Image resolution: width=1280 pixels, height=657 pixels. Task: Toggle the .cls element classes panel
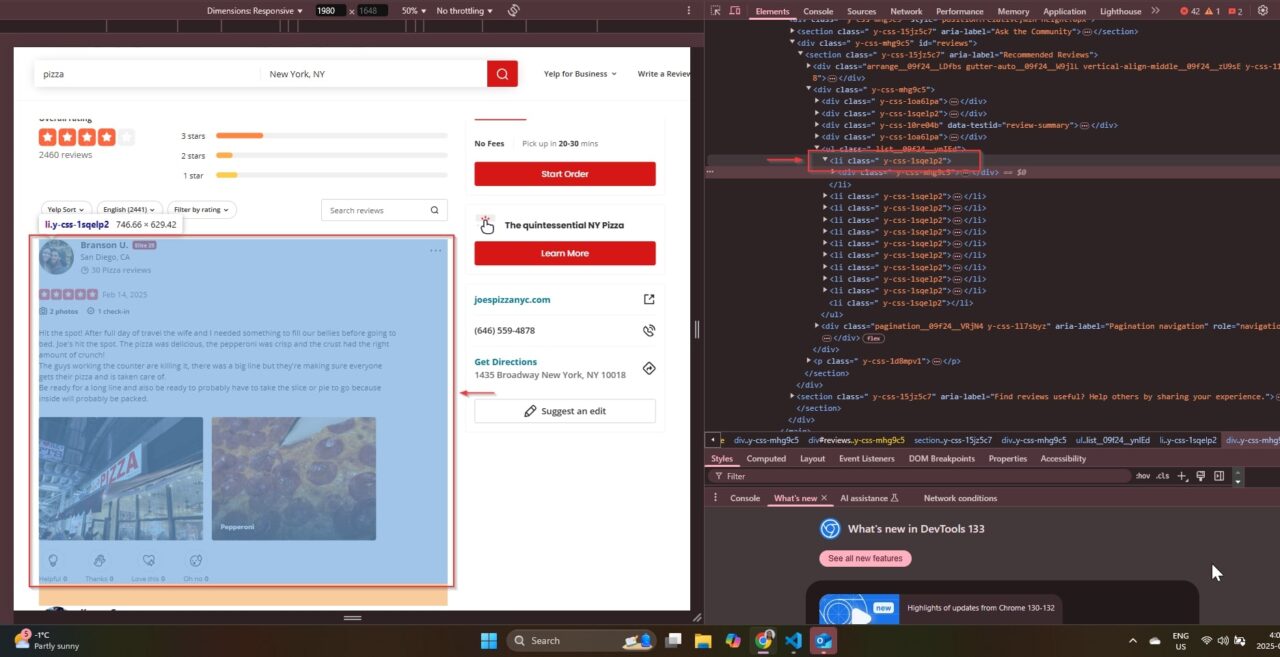pyautogui.click(x=1162, y=476)
